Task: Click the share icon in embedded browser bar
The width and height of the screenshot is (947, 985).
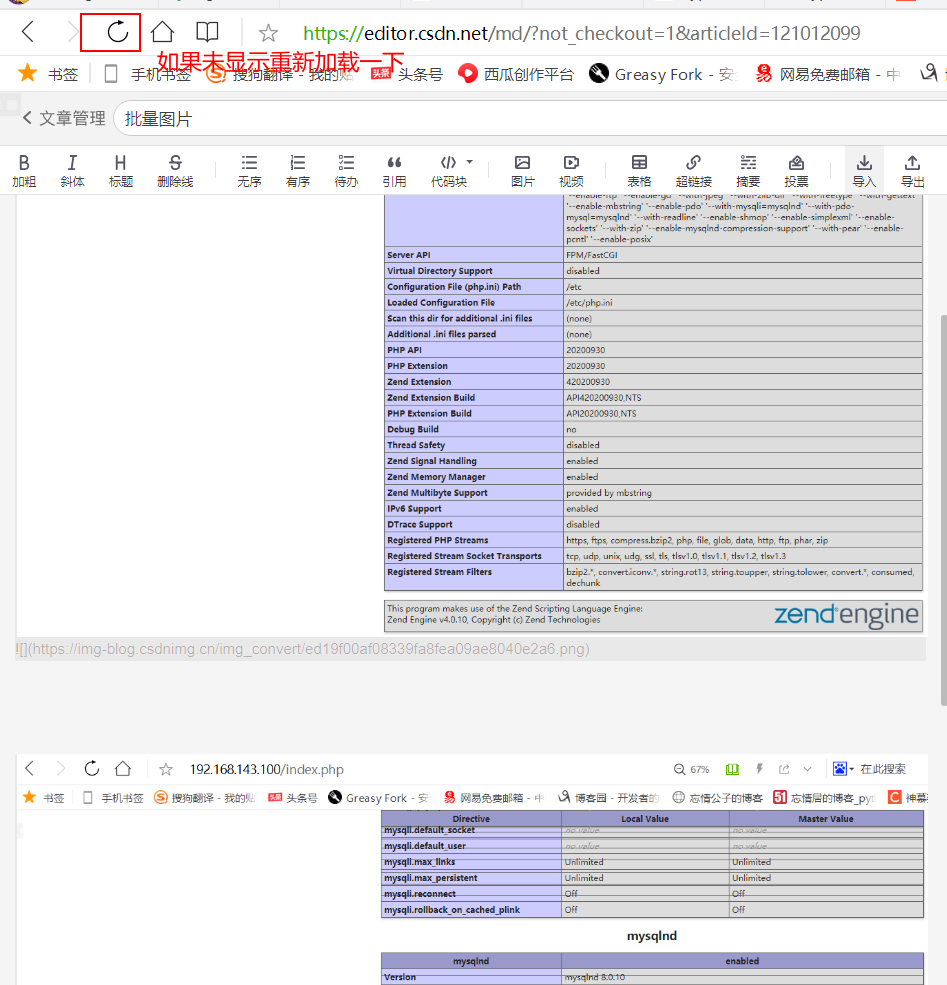Action: pyautogui.click(x=784, y=769)
